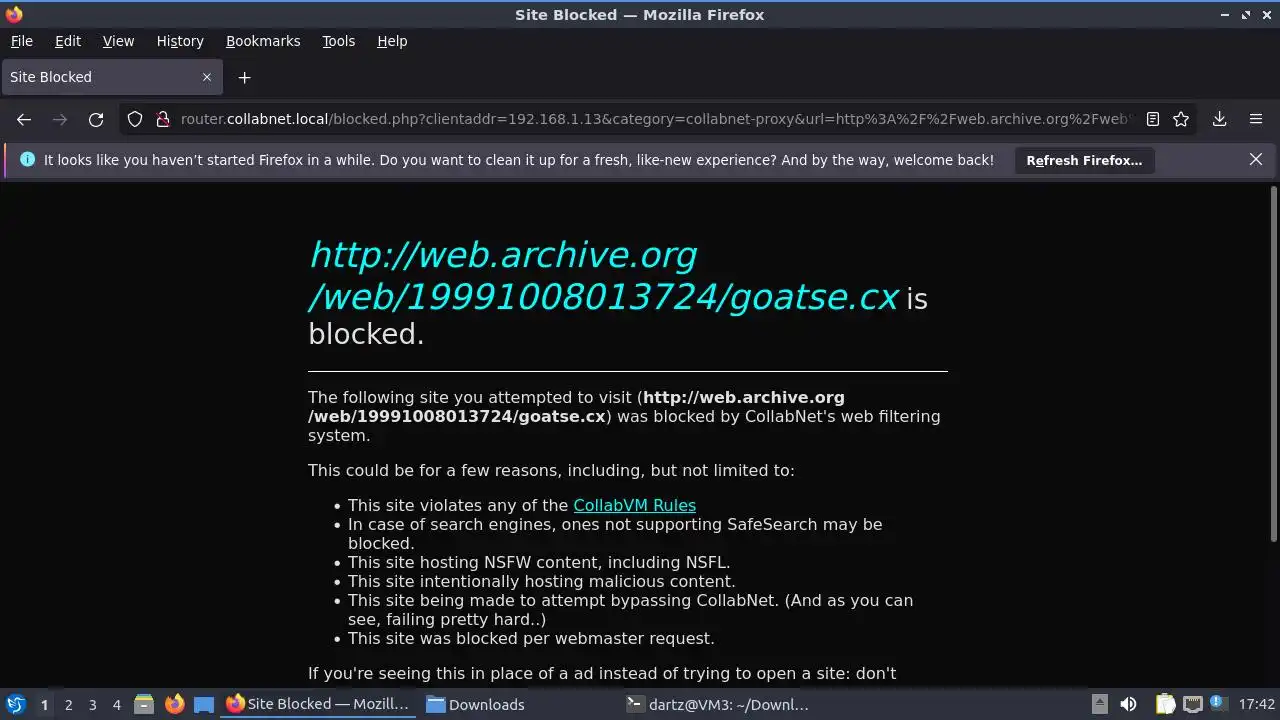Viewport: 1280px width, 720px height.
Task: Click the Refresh Firefox… button
Action: 1084,160
